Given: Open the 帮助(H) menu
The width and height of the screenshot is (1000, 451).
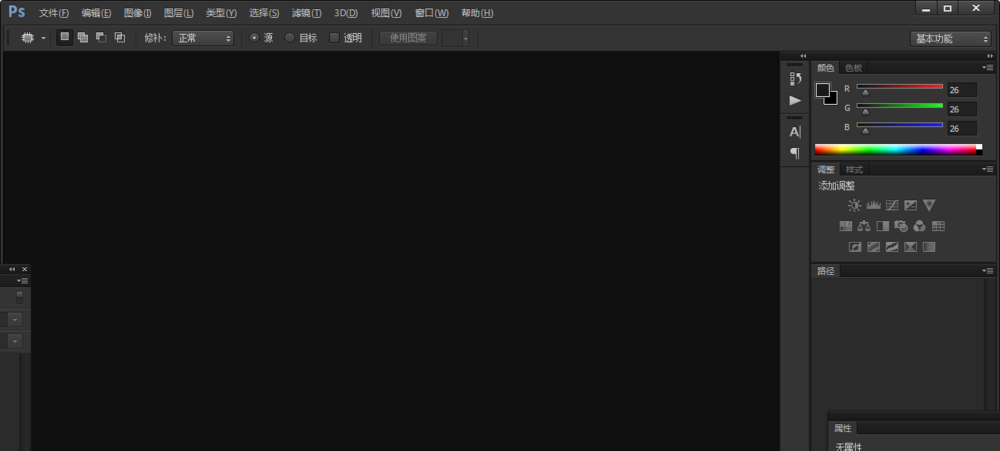Looking at the screenshot, I should pos(477,13).
